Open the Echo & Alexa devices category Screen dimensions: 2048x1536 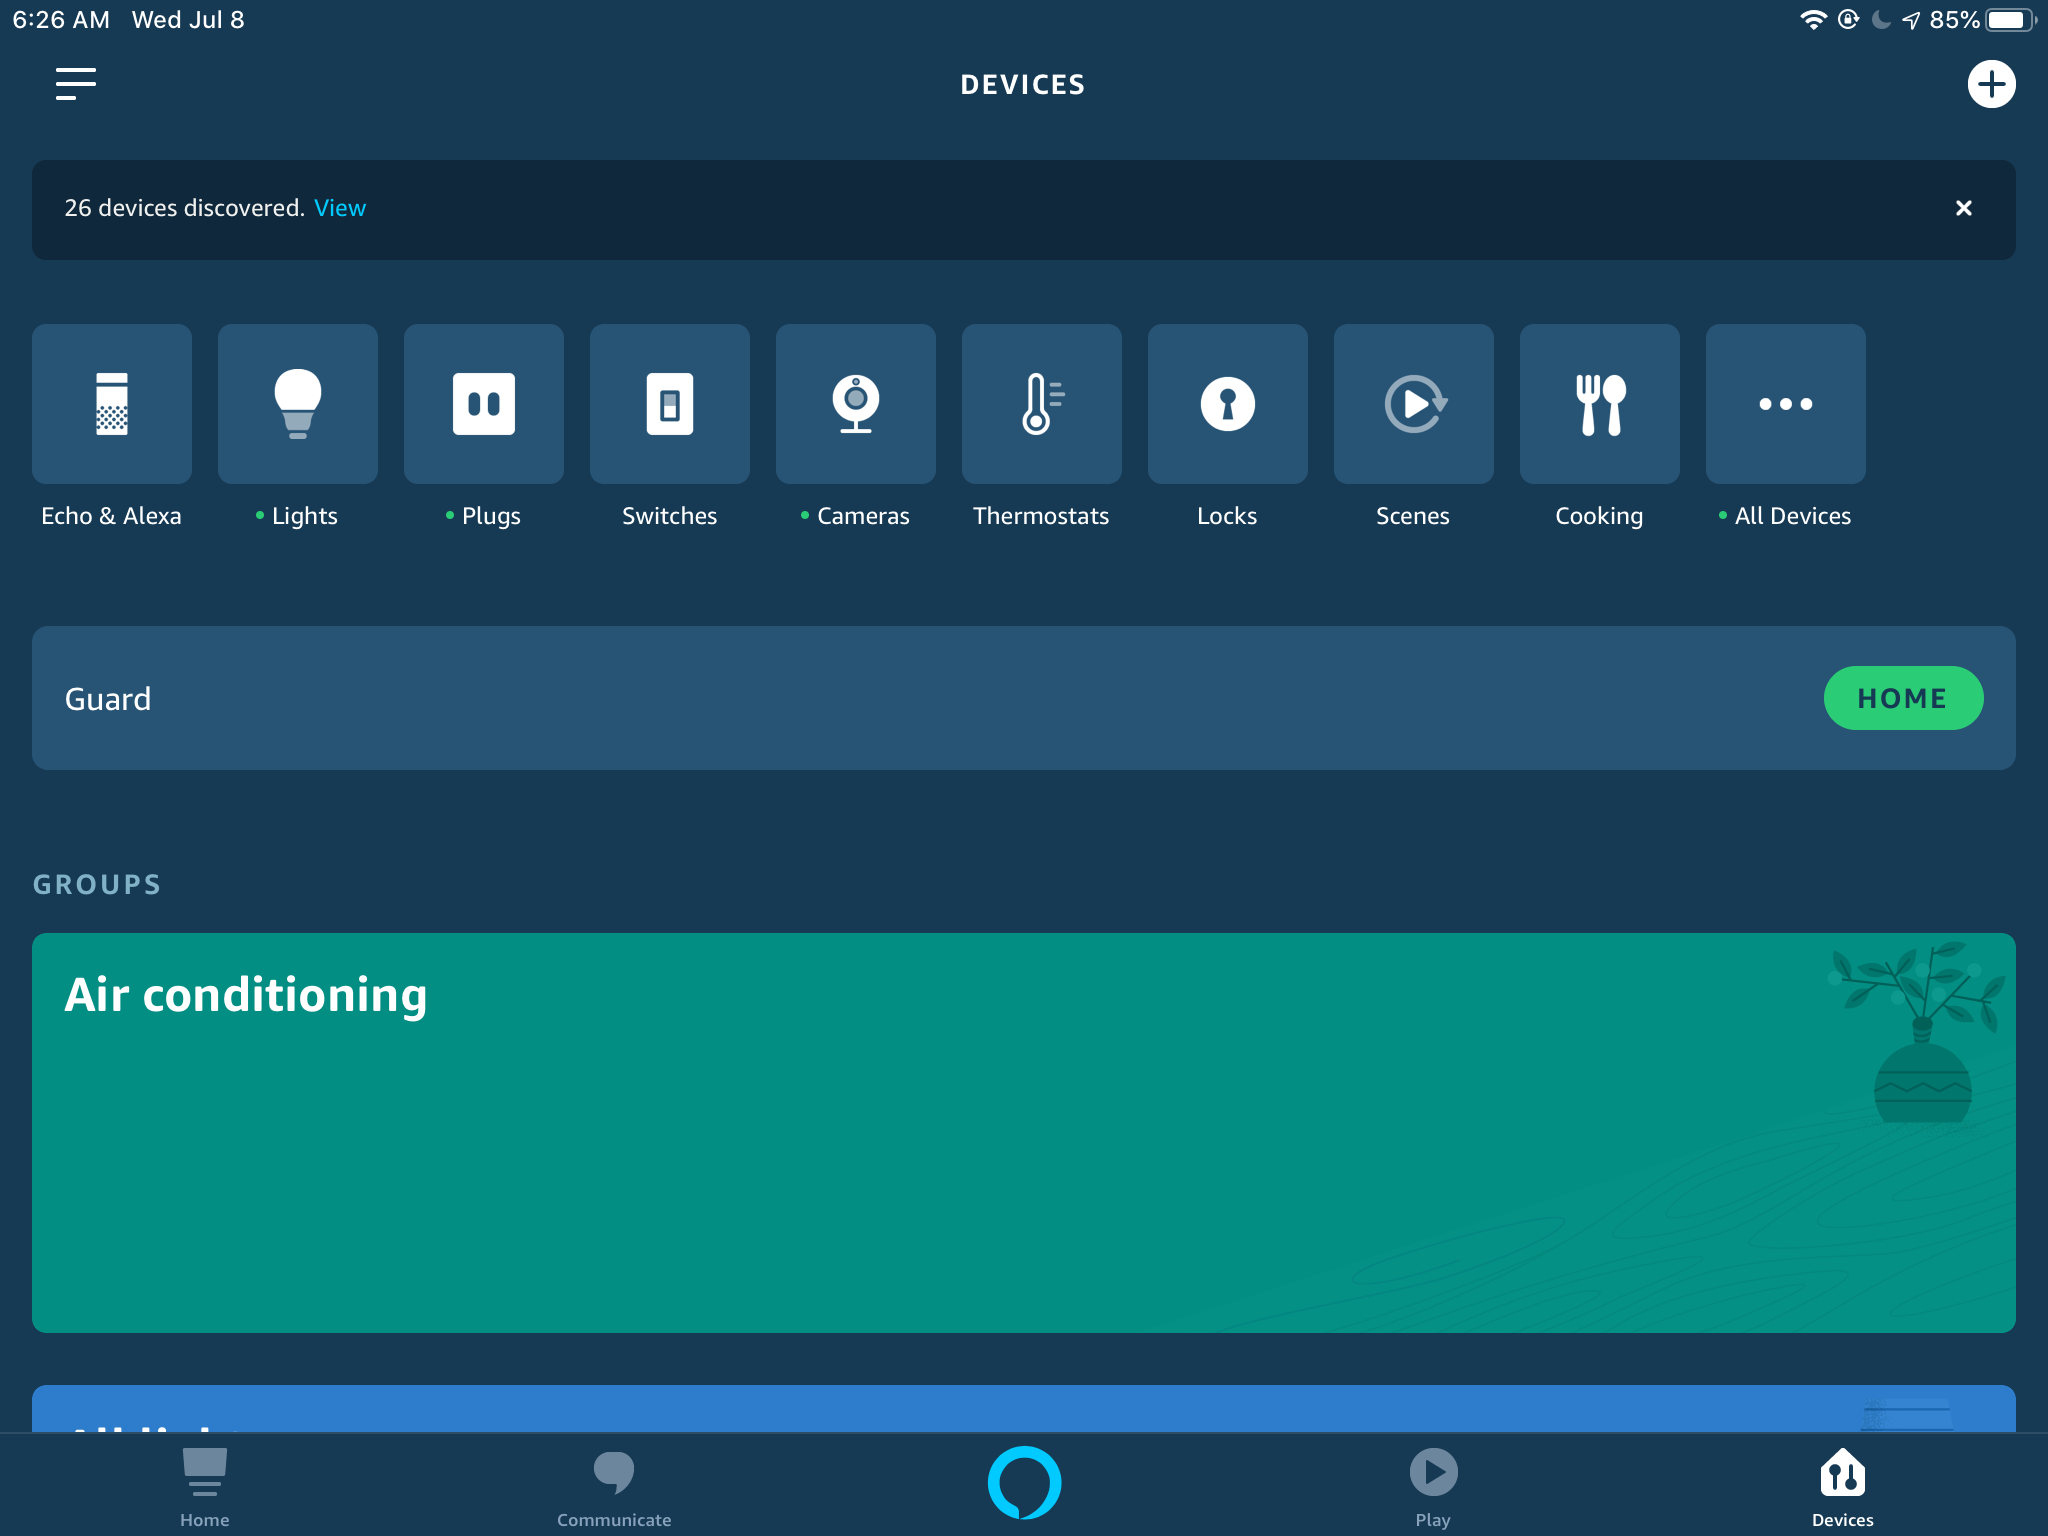(x=112, y=404)
